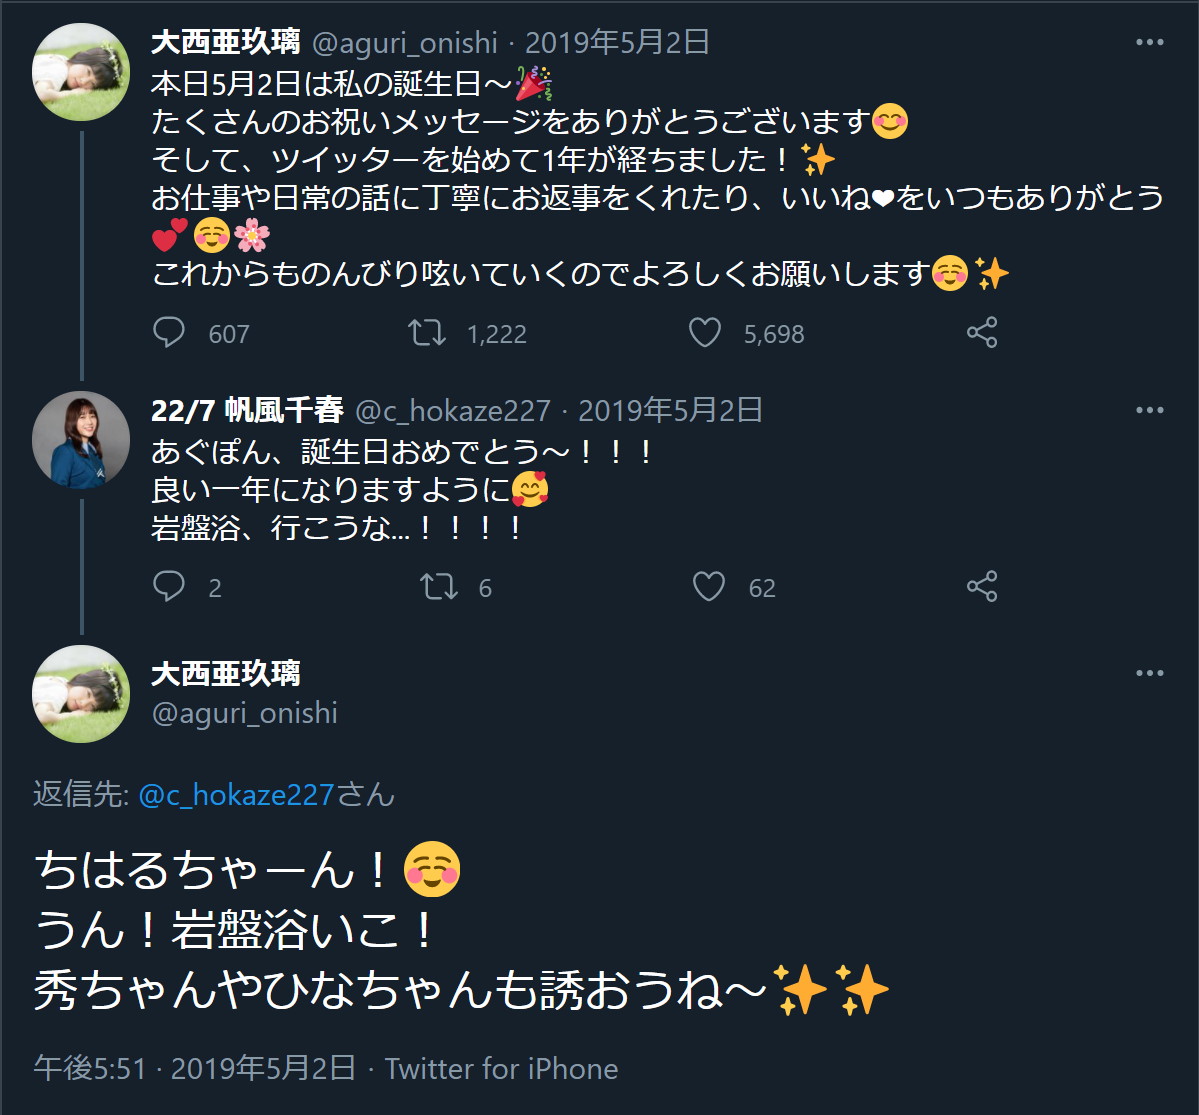Viewport: 1199px width, 1115px height.
Task: Click 大西亜玖璃's avatar on the first tweet
Action: (x=81, y=73)
